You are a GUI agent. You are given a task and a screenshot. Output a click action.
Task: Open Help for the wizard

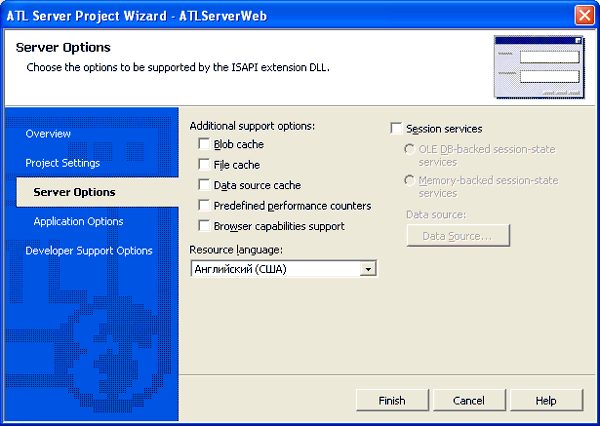[546, 400]
